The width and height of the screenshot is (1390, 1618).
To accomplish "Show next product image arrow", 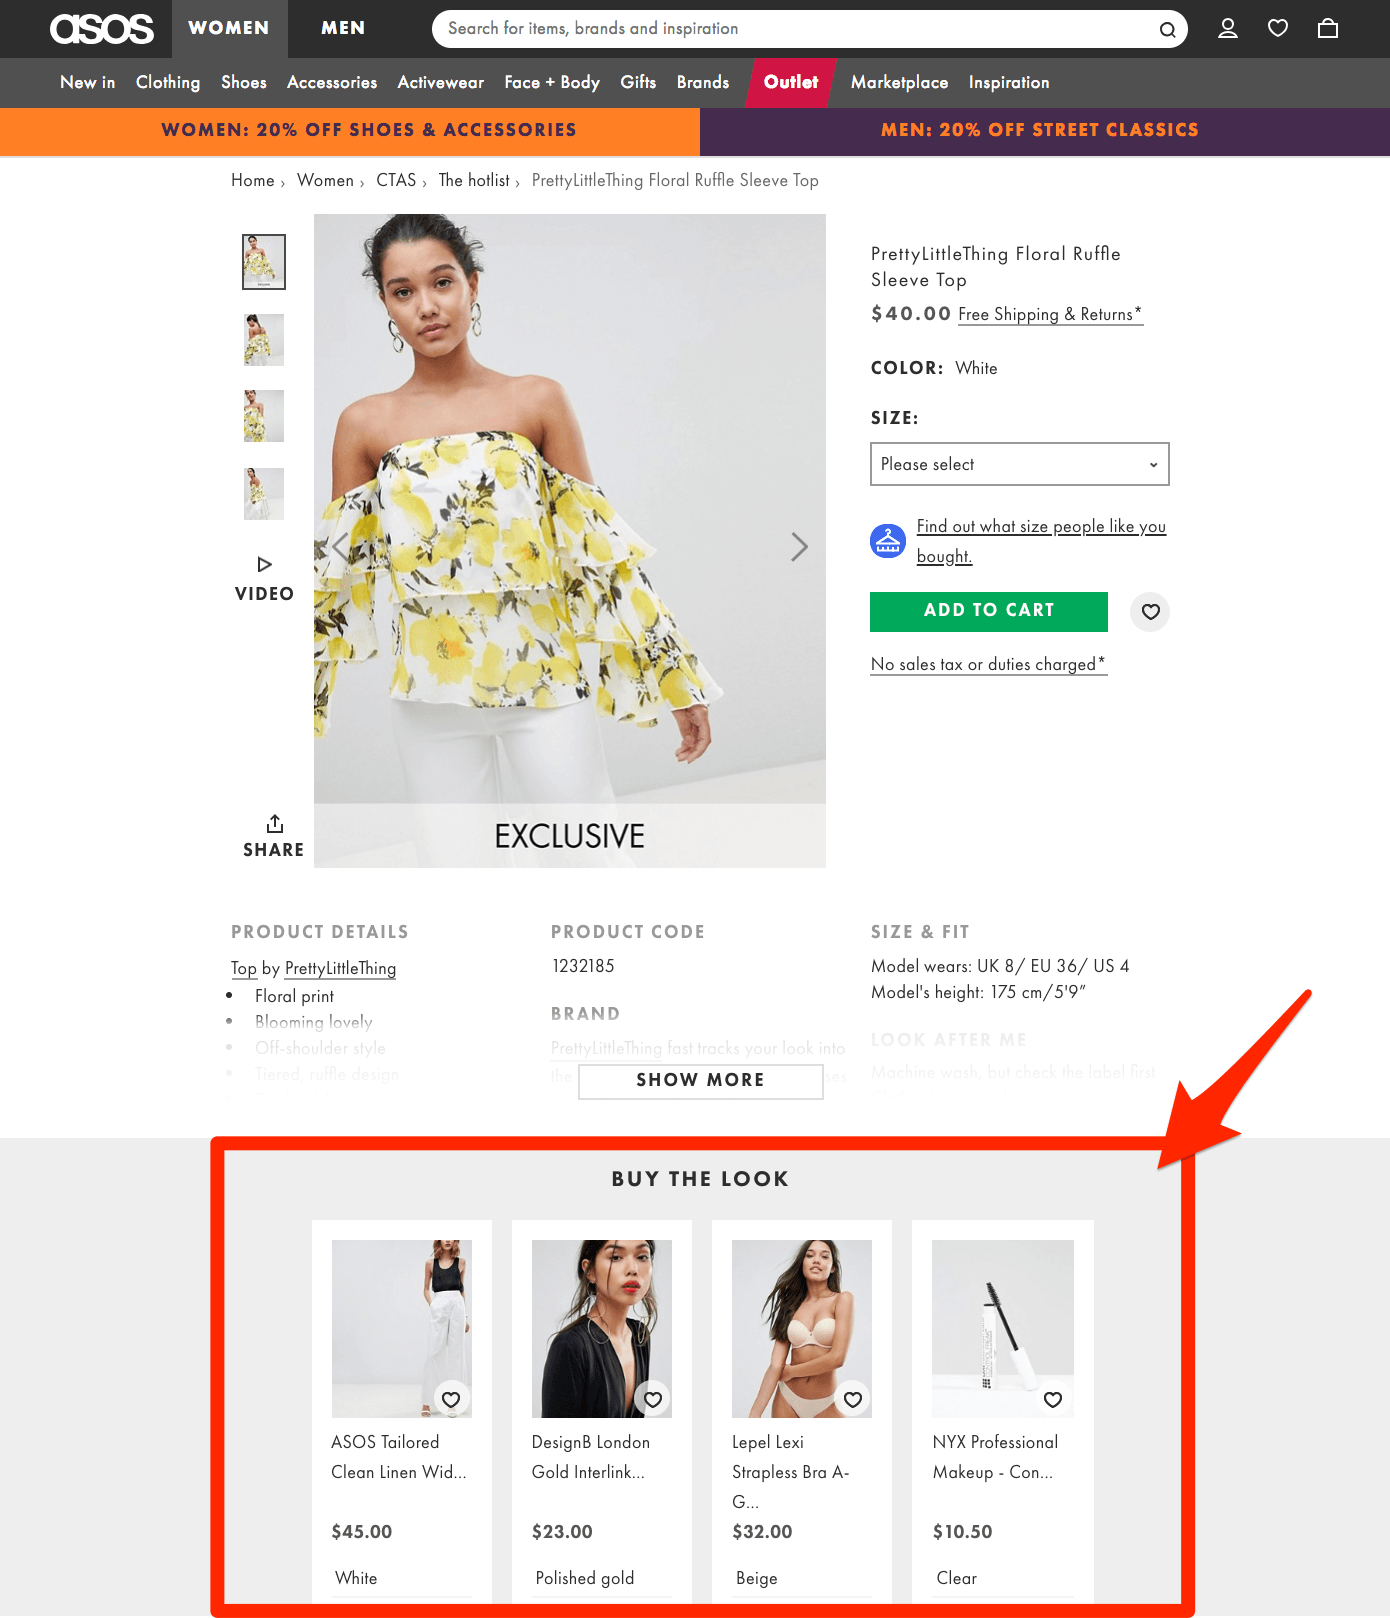I will pos(799,547).
